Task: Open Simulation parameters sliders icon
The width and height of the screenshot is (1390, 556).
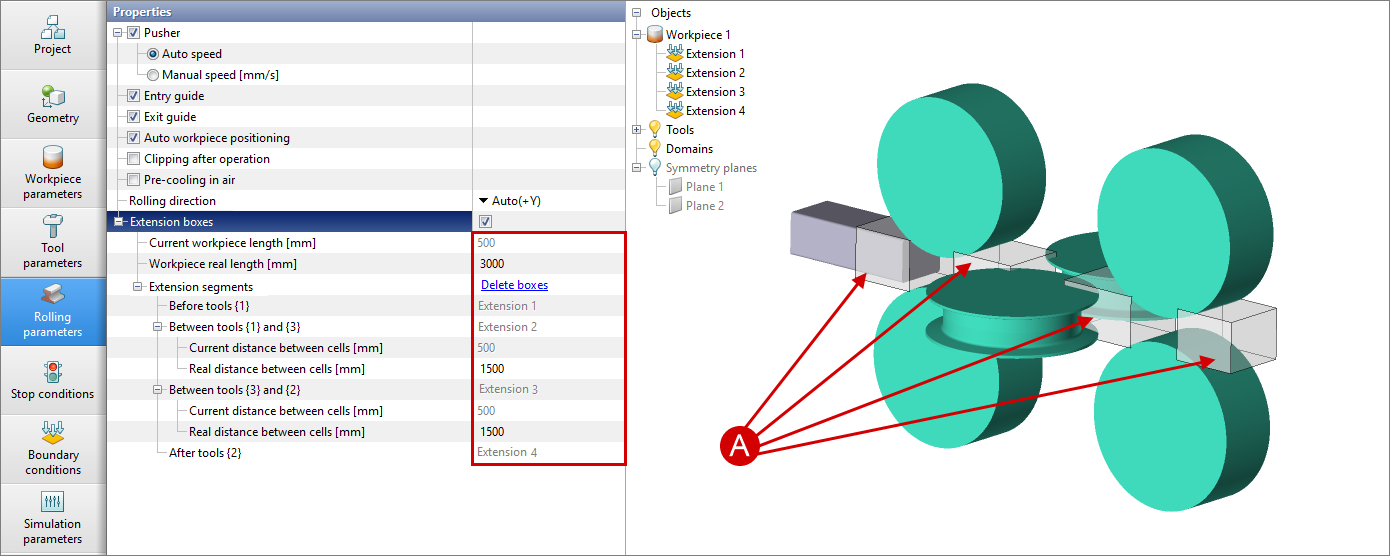Action: 52,502
